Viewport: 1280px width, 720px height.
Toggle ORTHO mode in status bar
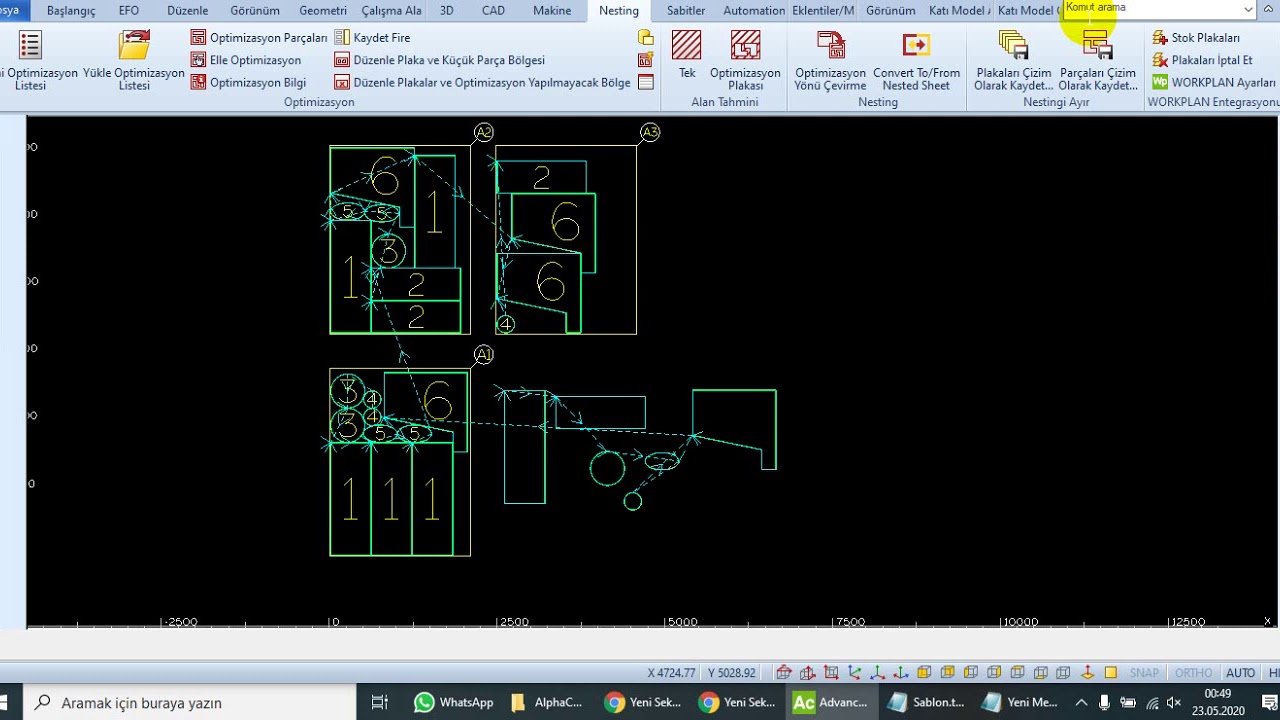click(x=1193, y=673)
